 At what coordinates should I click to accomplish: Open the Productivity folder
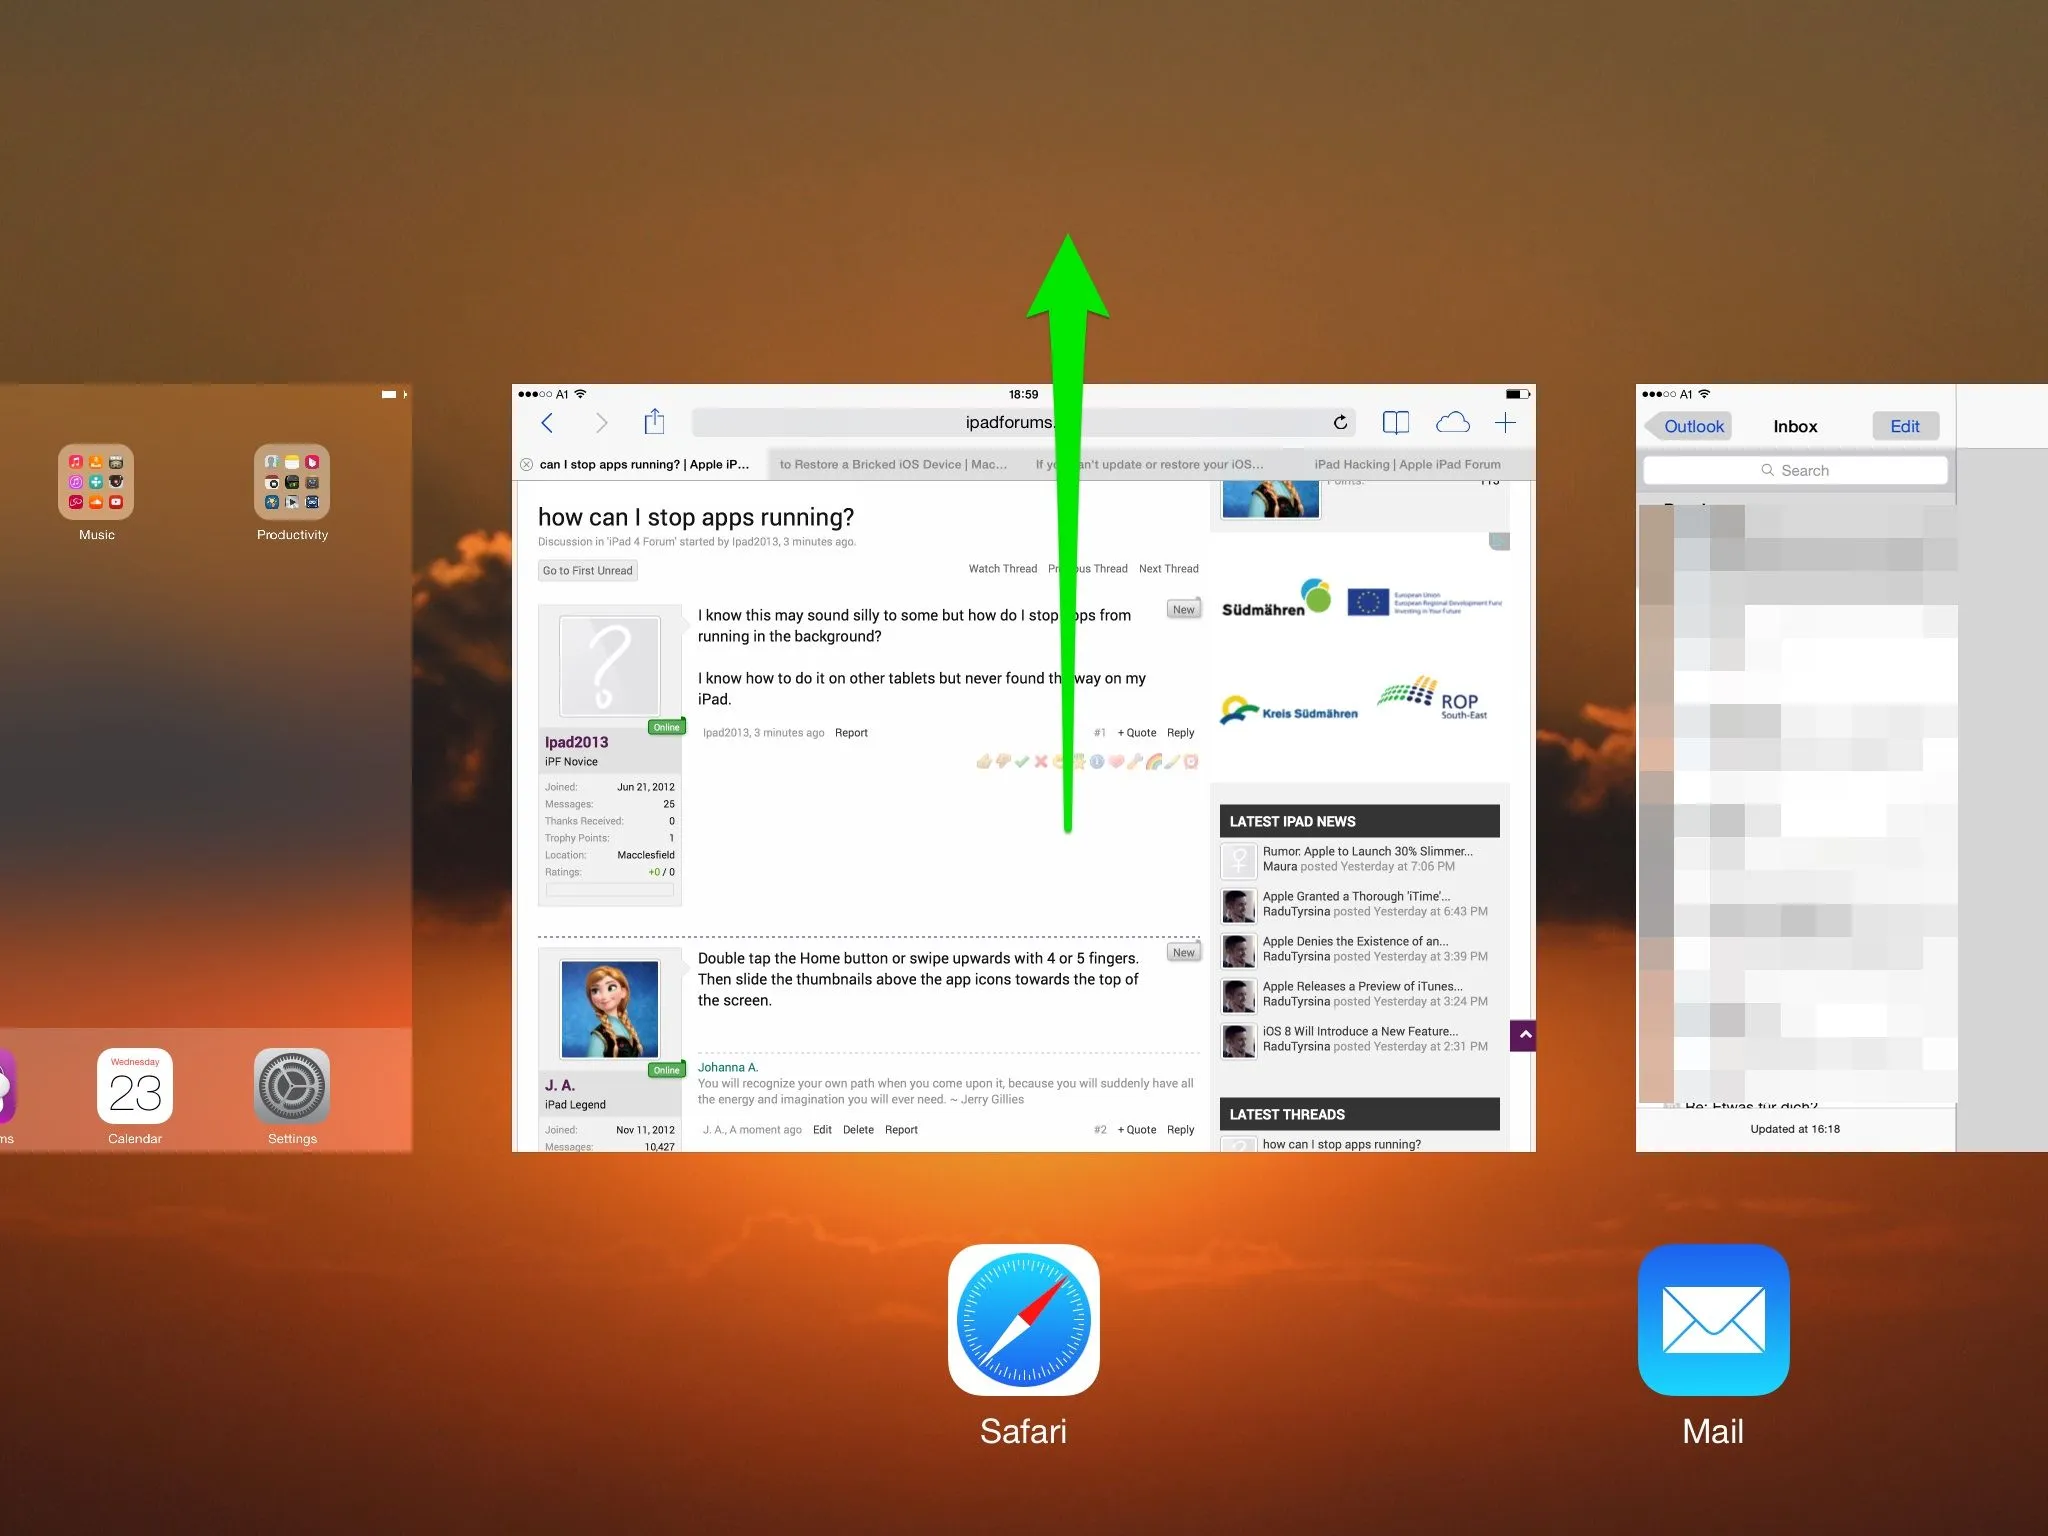click(292, 482)
